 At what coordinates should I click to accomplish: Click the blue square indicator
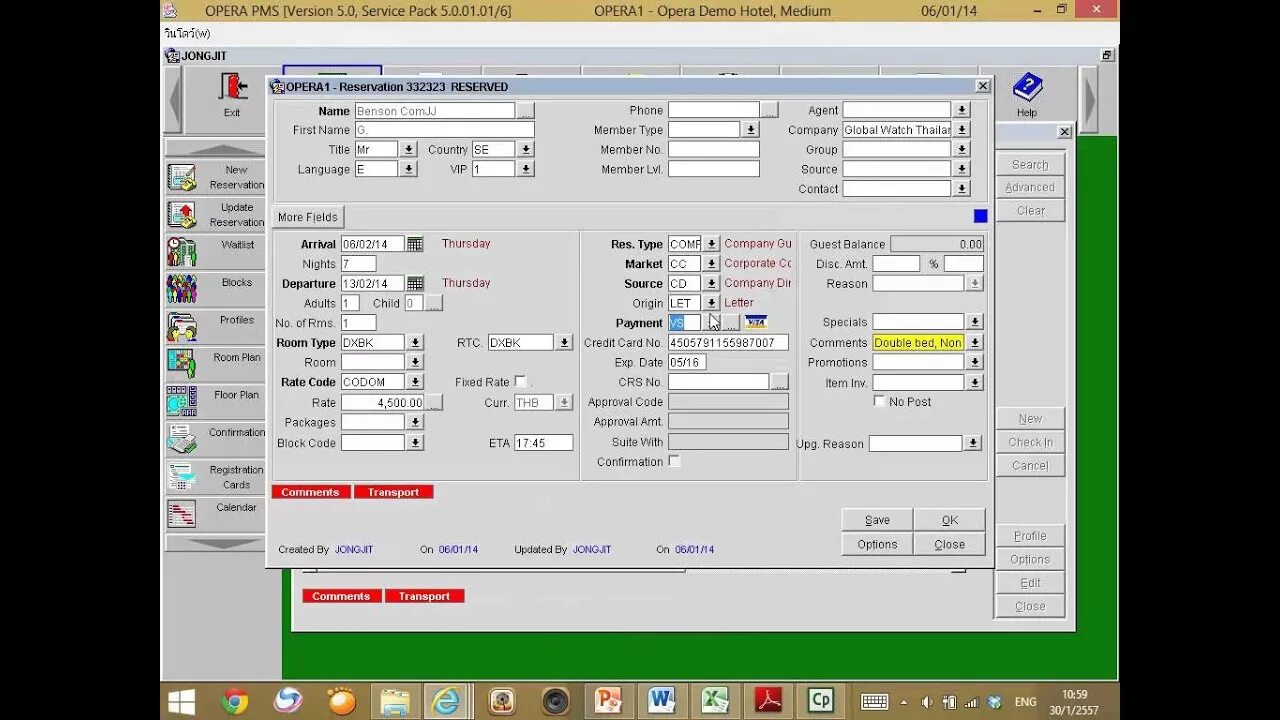(980, 216)
